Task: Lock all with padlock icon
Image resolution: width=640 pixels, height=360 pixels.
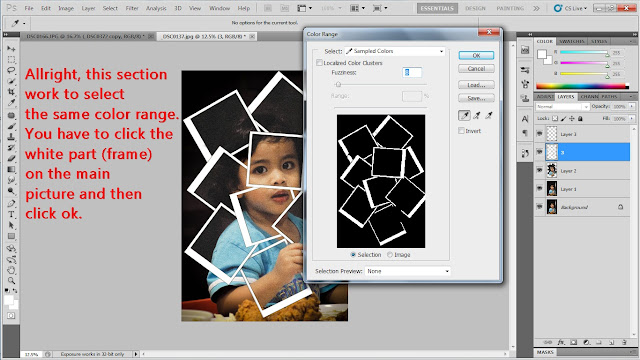Action: 580,118
